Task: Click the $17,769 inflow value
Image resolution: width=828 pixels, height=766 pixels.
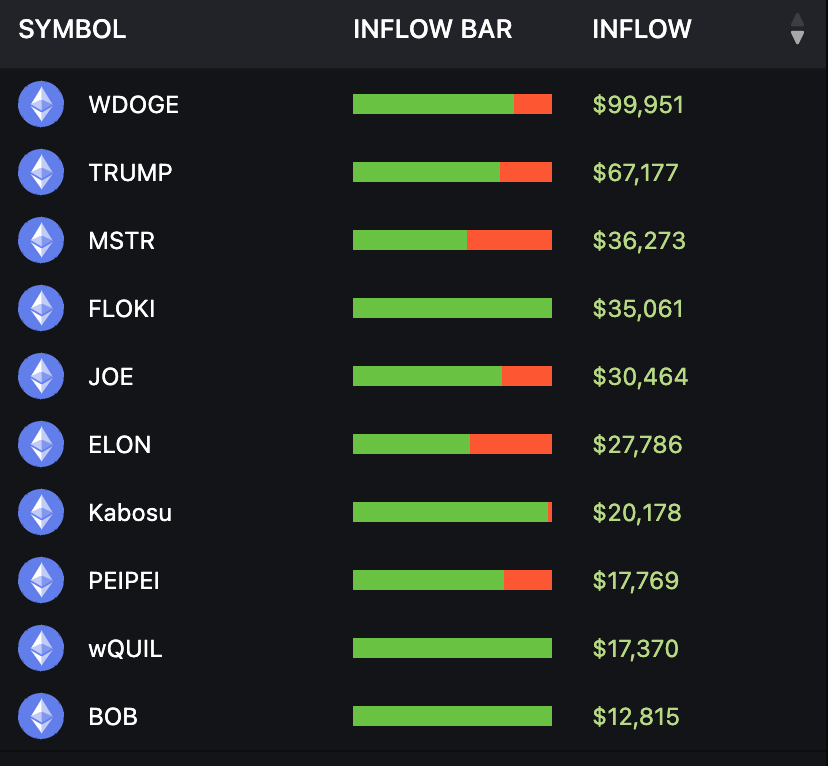Action: [x=636, y=581]
